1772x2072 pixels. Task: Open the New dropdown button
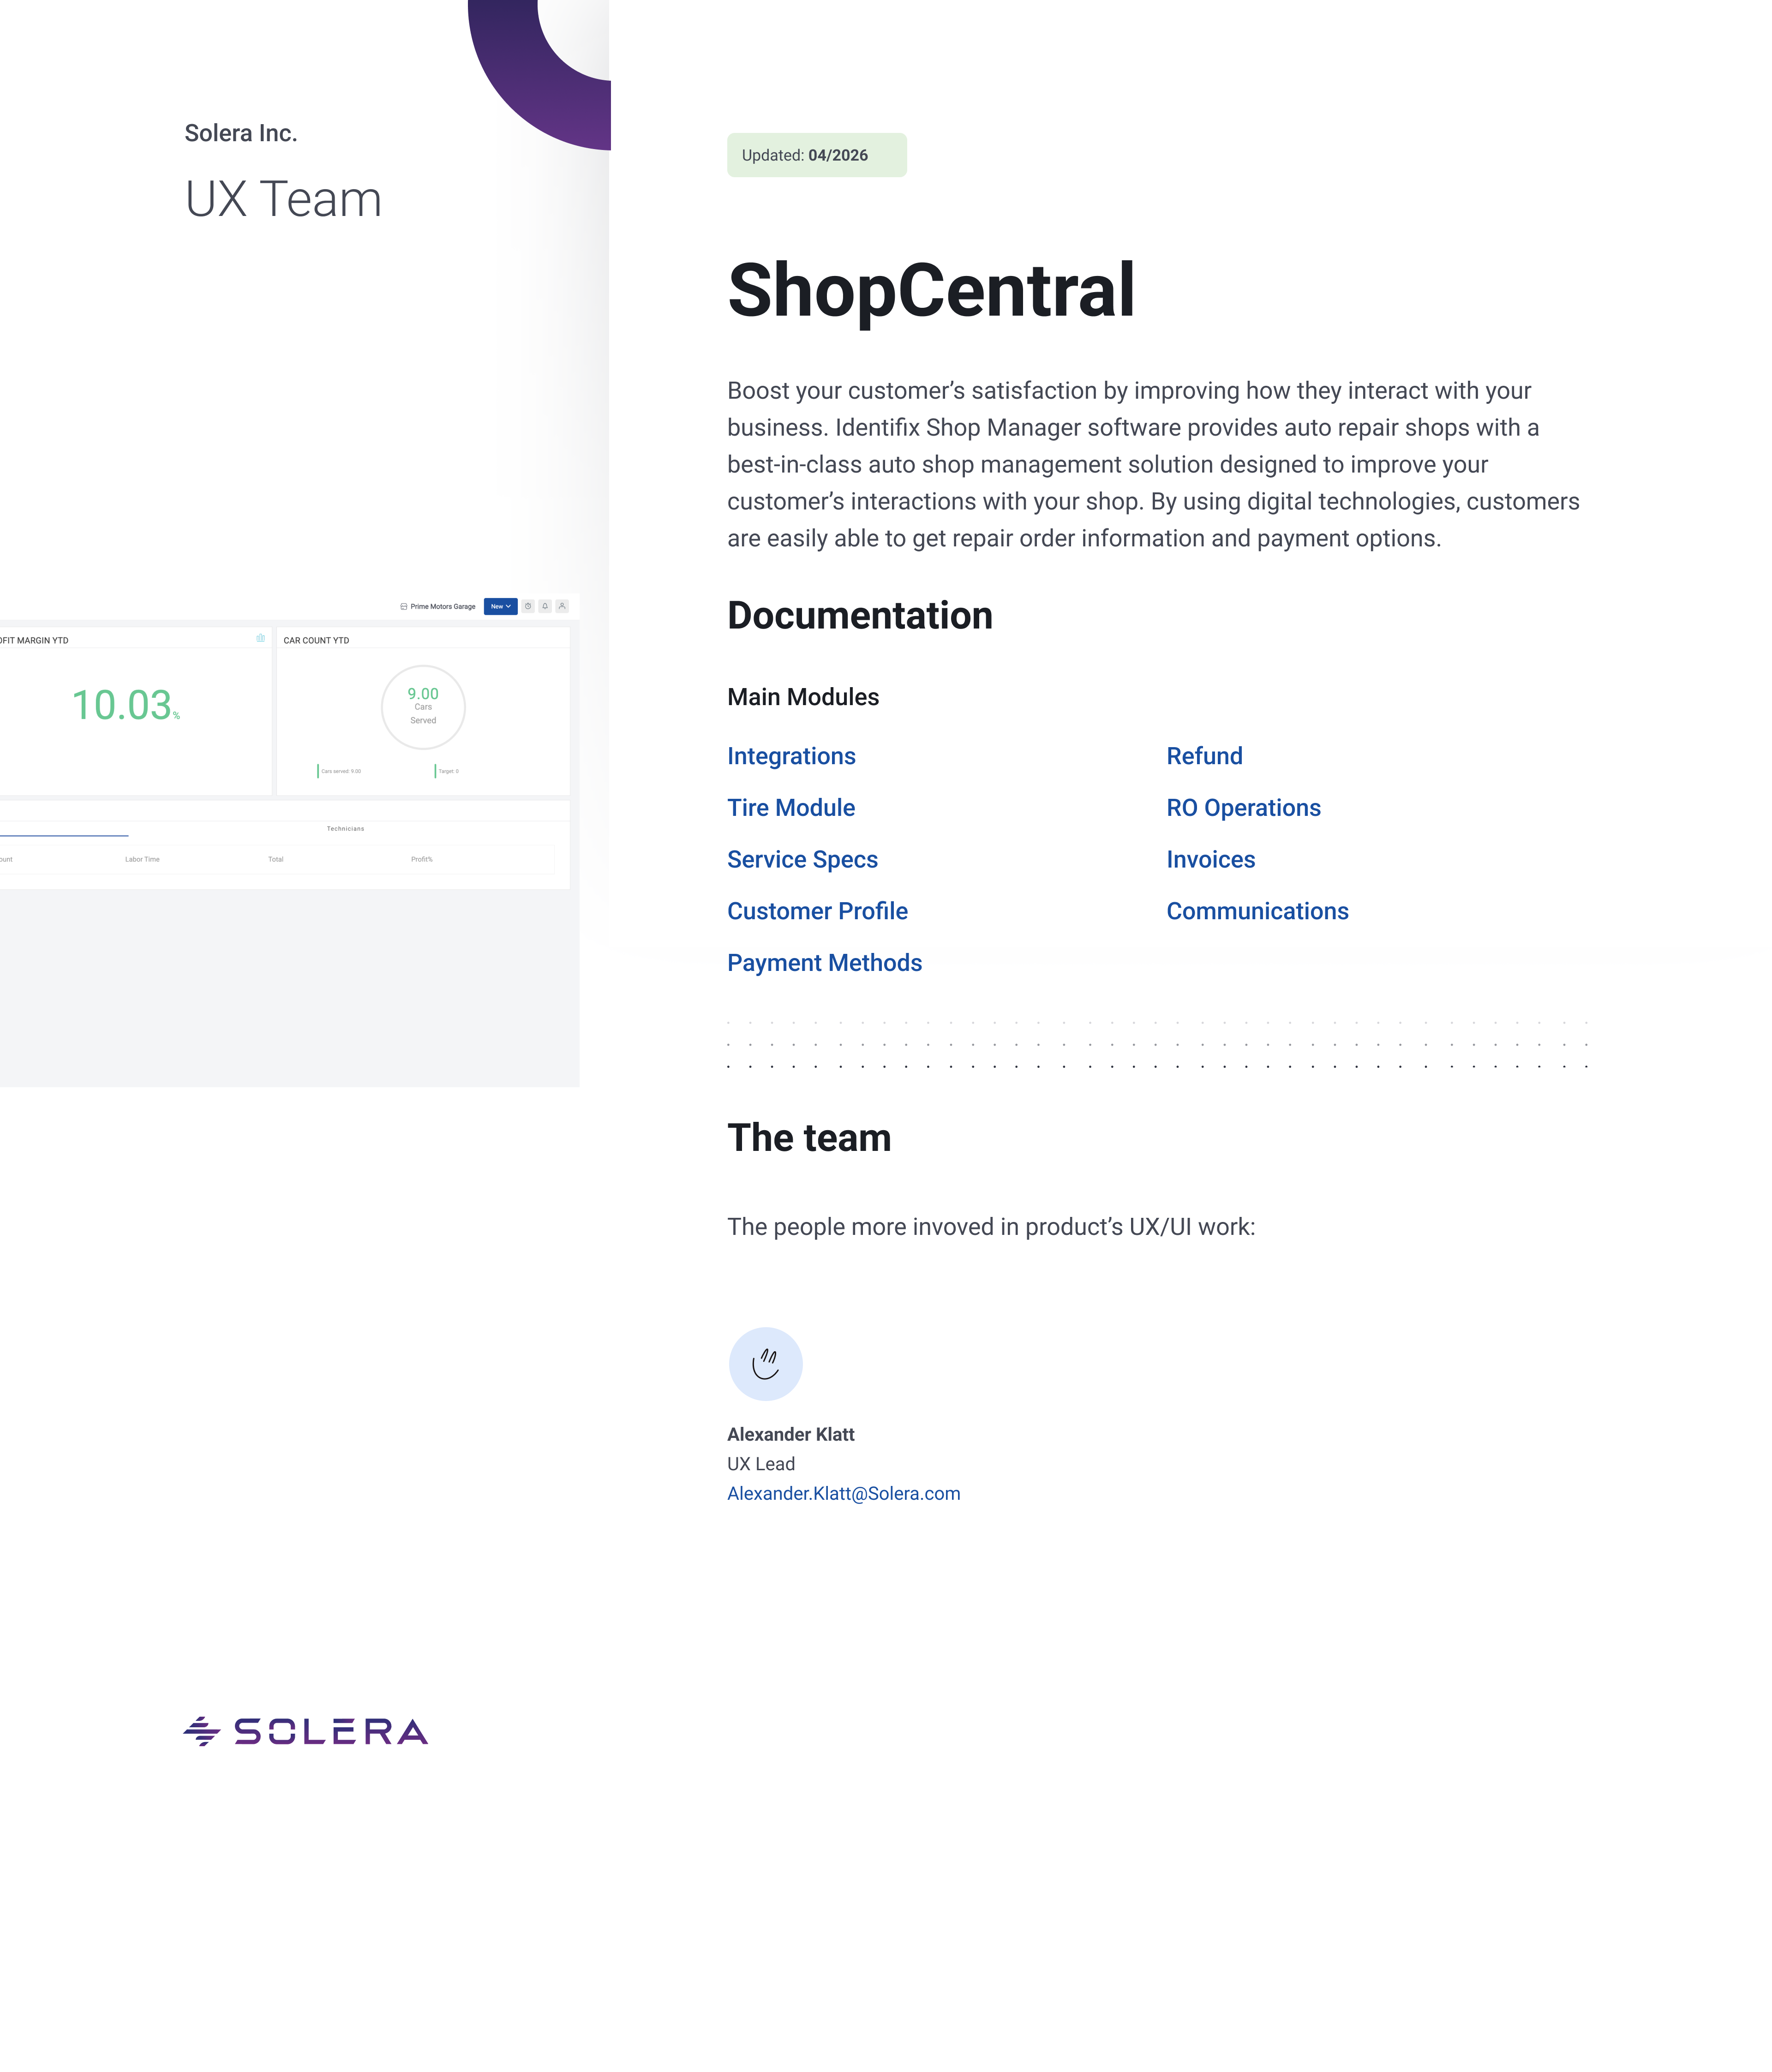point(500,606)
